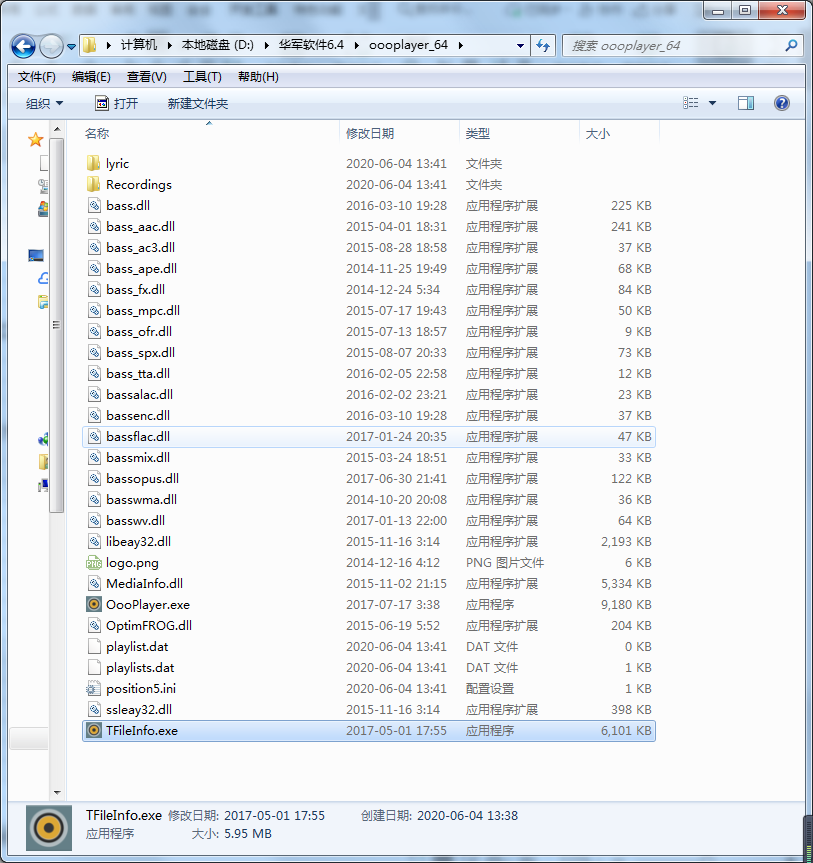Screen dimensions: 813x863
Task: Click the file name bass_mpc.dll
Action: 143,310
